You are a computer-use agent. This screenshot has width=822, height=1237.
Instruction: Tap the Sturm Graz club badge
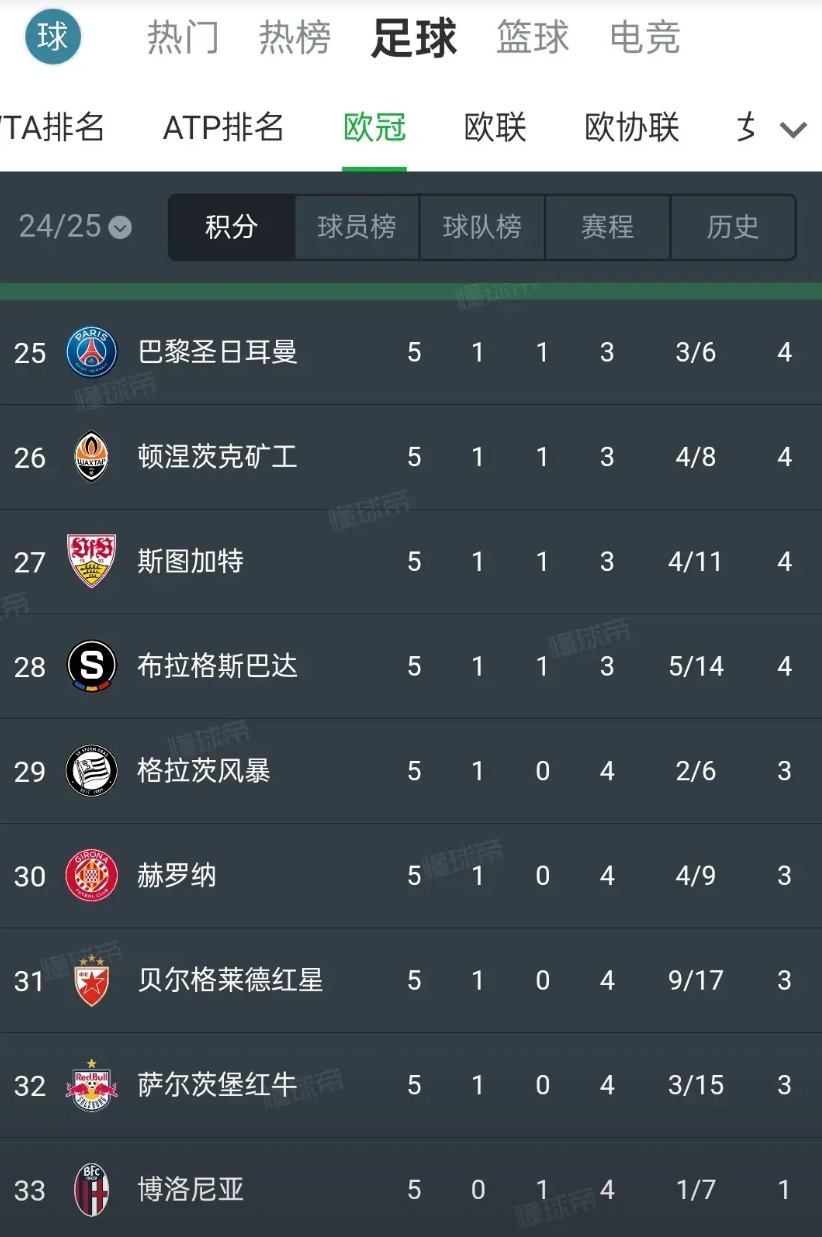[91, 771]
